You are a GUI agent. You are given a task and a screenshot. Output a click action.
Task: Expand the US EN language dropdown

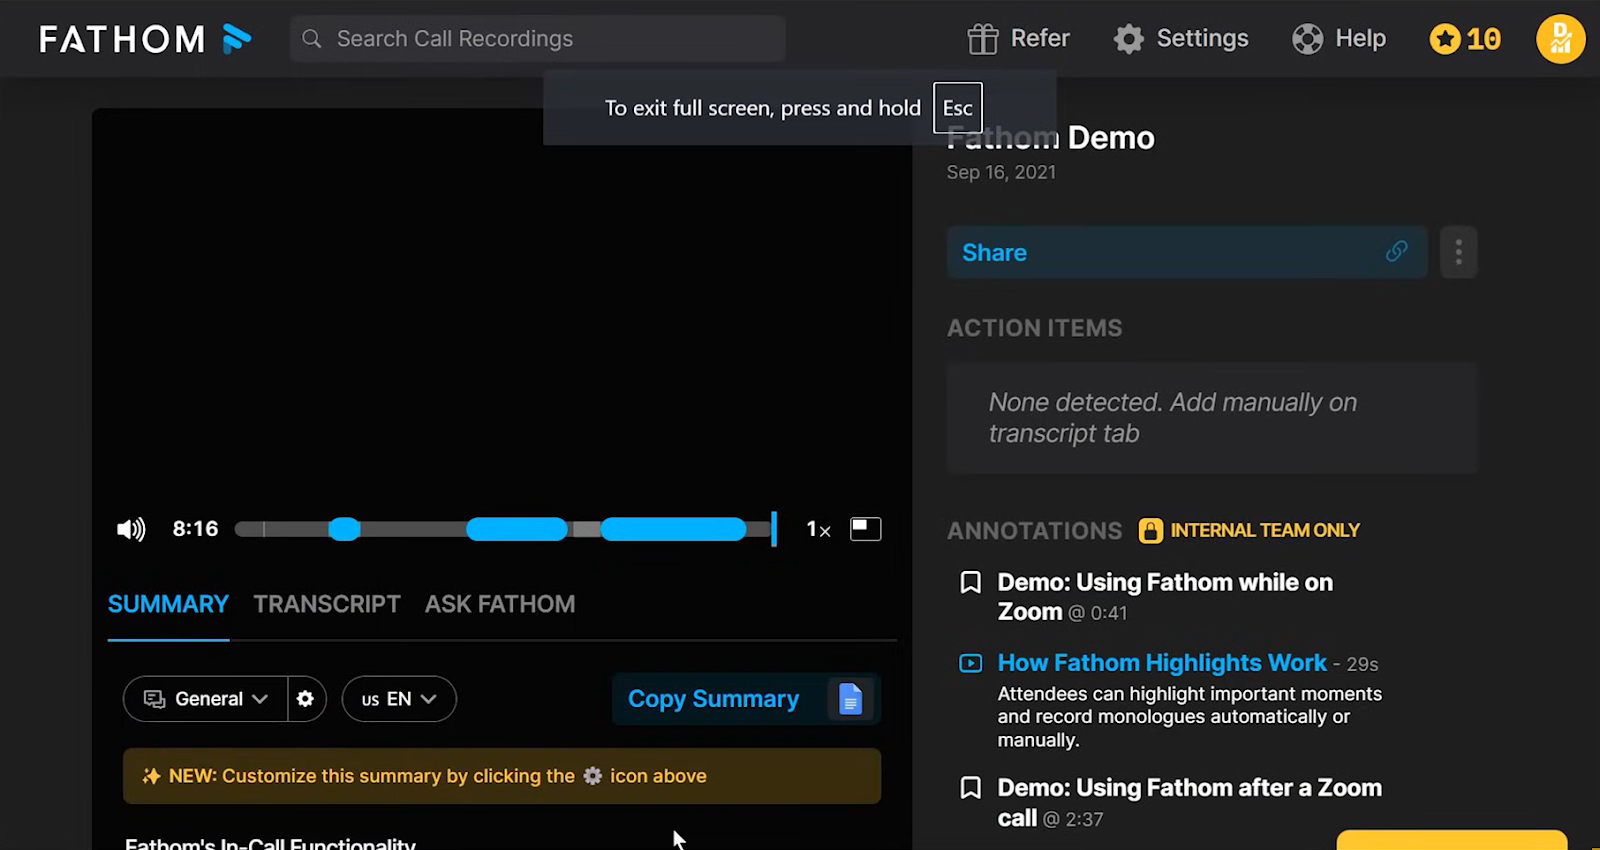coord(399,699)
